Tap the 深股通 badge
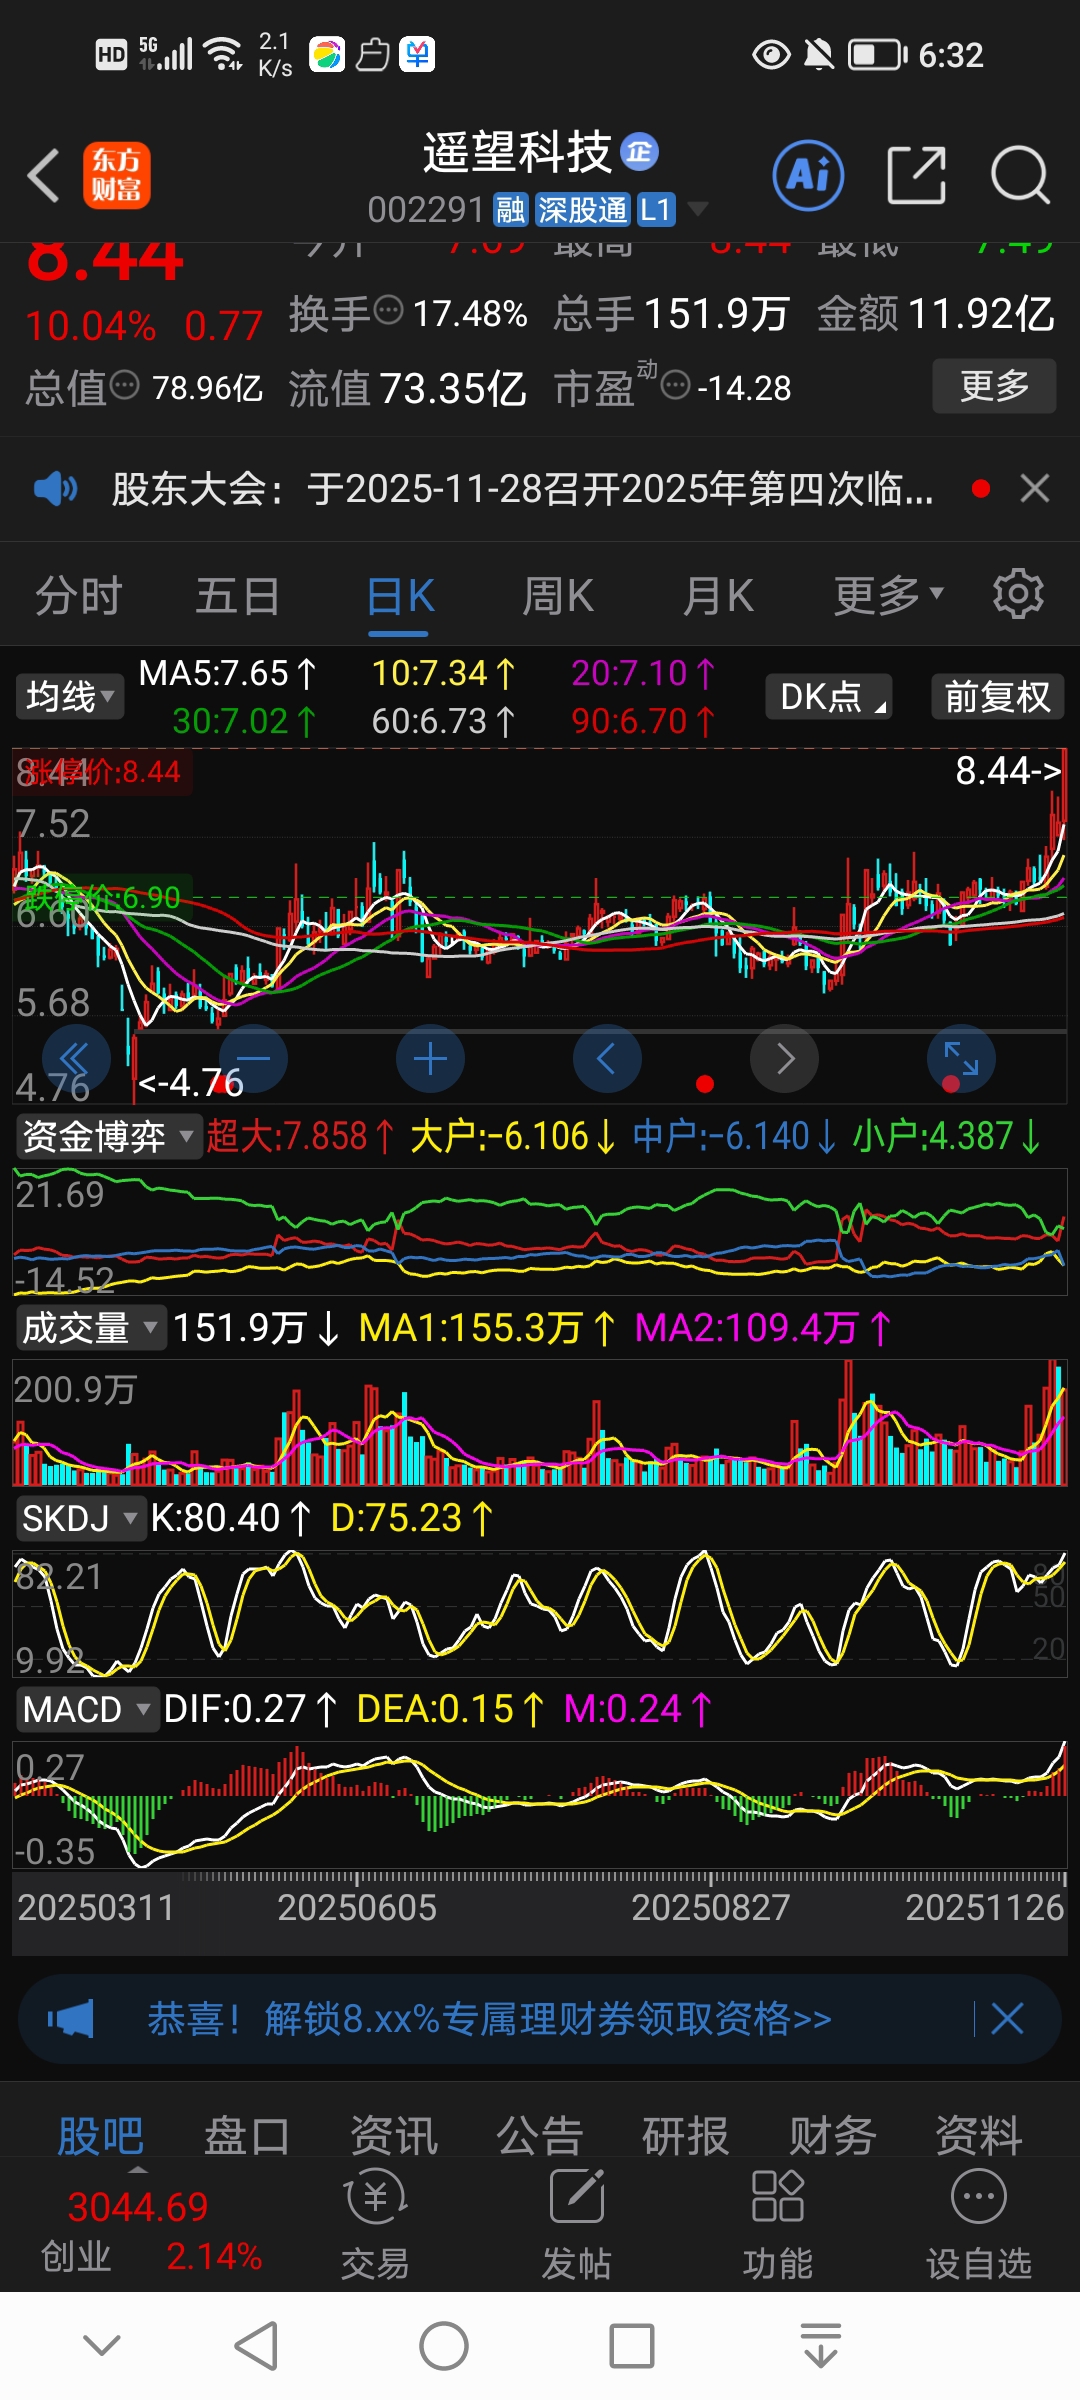The image size is (1080, 2400). 582,209
